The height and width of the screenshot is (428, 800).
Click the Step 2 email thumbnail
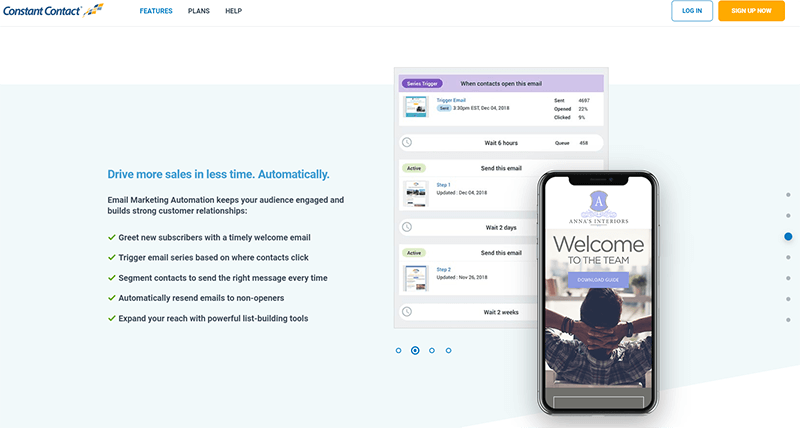[416, 279]
